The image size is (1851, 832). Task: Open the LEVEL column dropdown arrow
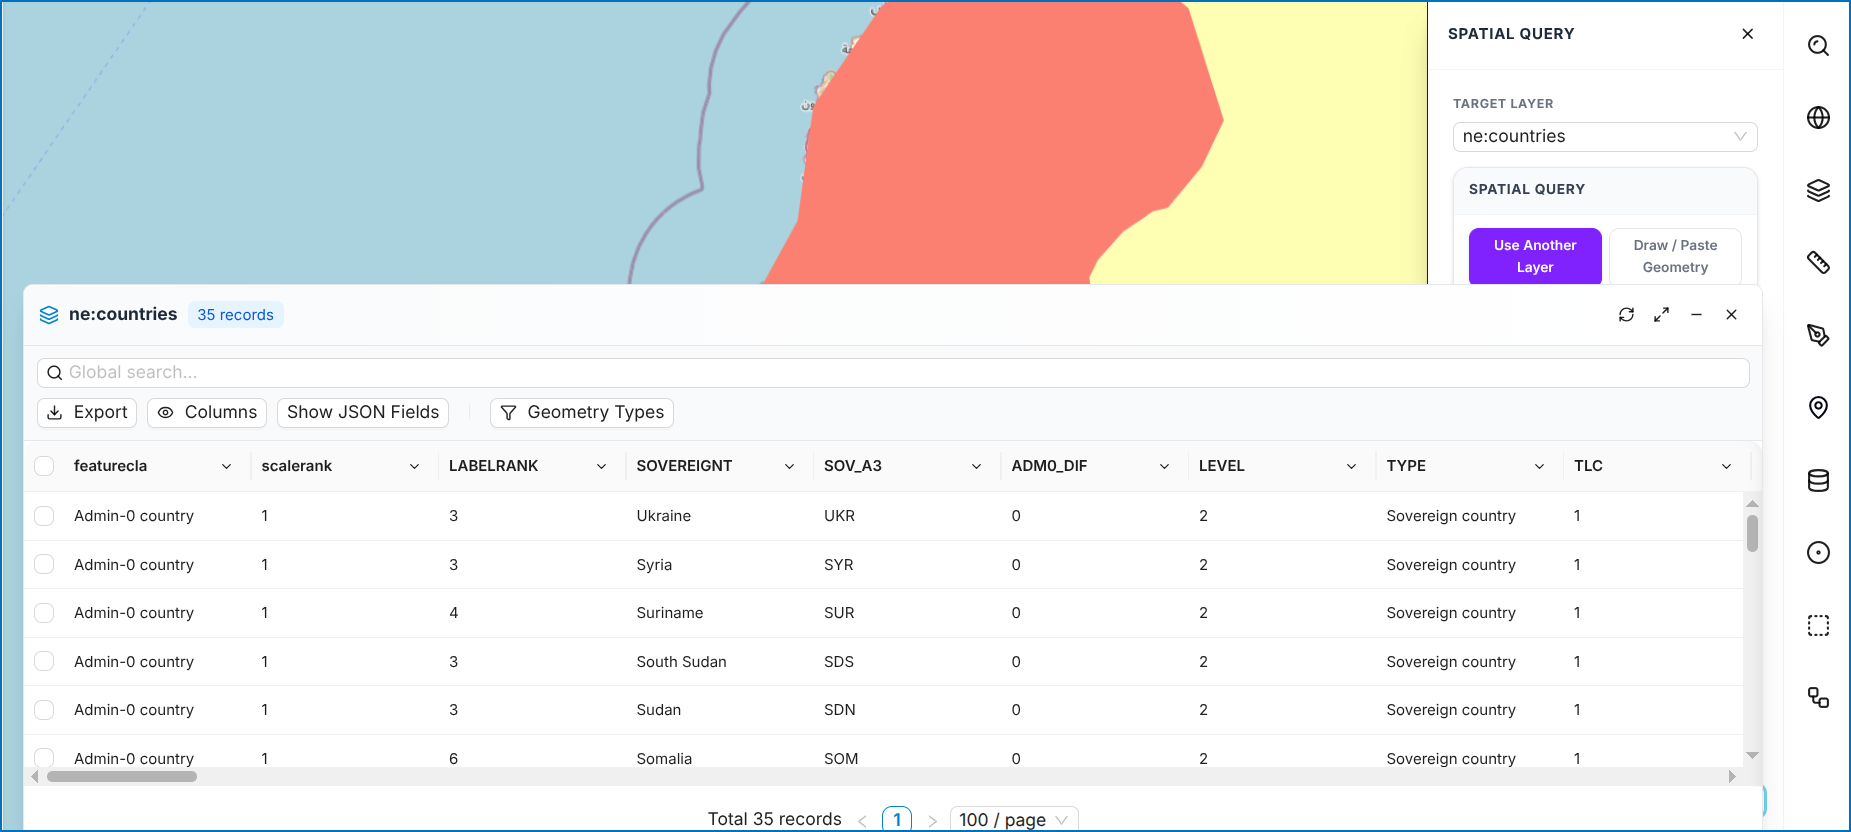pyautogui.click(x=1351, y=467)
